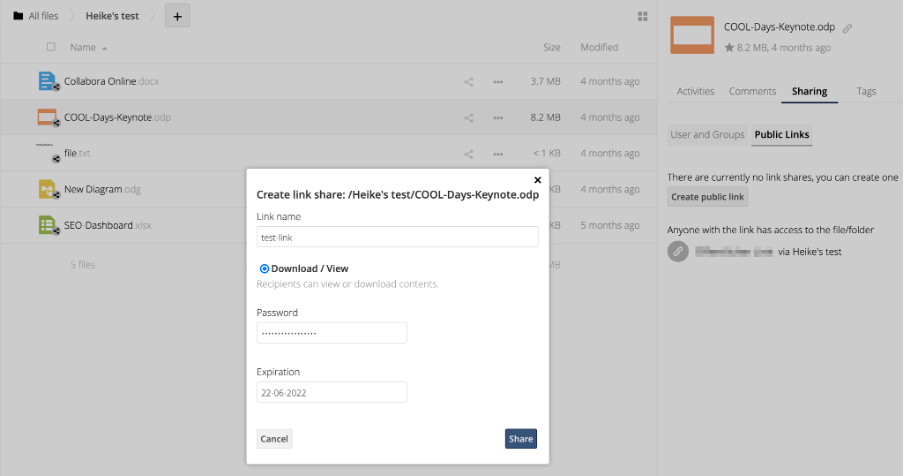The width and height of the screenshot is (904, 476).
Task: Select the User and Groups sharing tab
Action: point(707,135)
